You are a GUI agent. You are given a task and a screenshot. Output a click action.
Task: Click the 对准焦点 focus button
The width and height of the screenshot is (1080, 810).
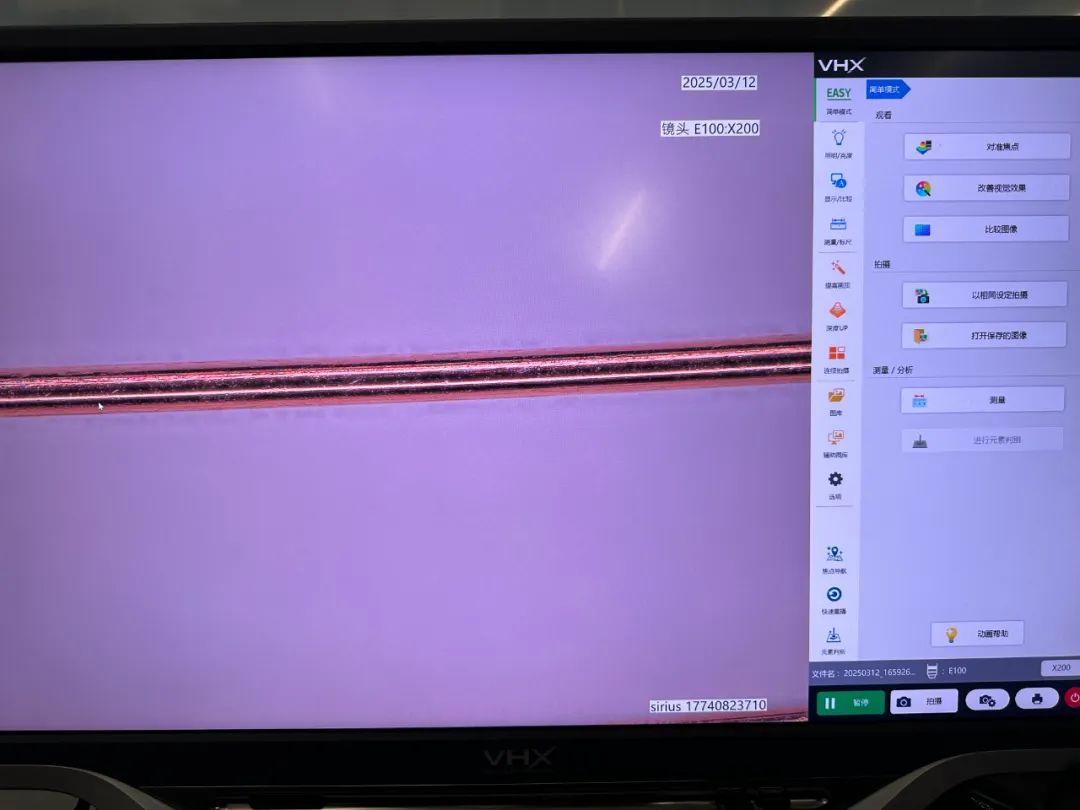pyautogui.click(x=987, y=147)
